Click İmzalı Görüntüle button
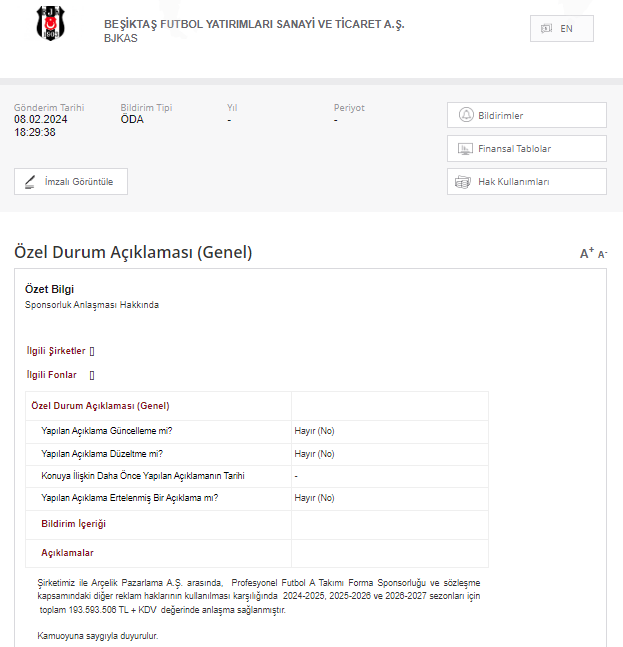This screenshot has height=647, width=623. point(71,182)
